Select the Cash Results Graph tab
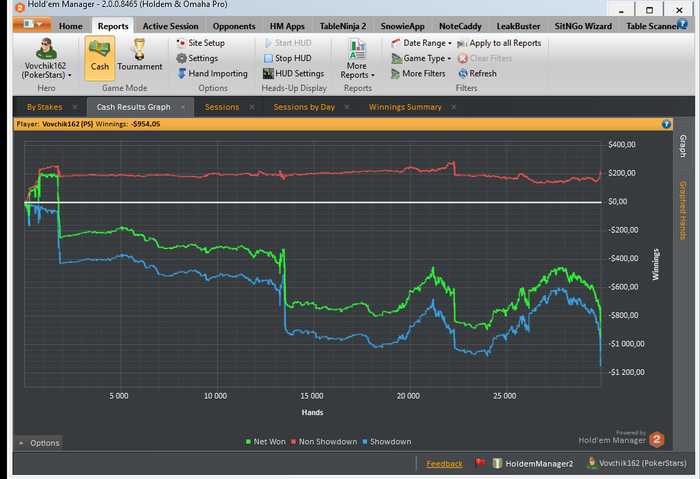 tap(133, 107)
